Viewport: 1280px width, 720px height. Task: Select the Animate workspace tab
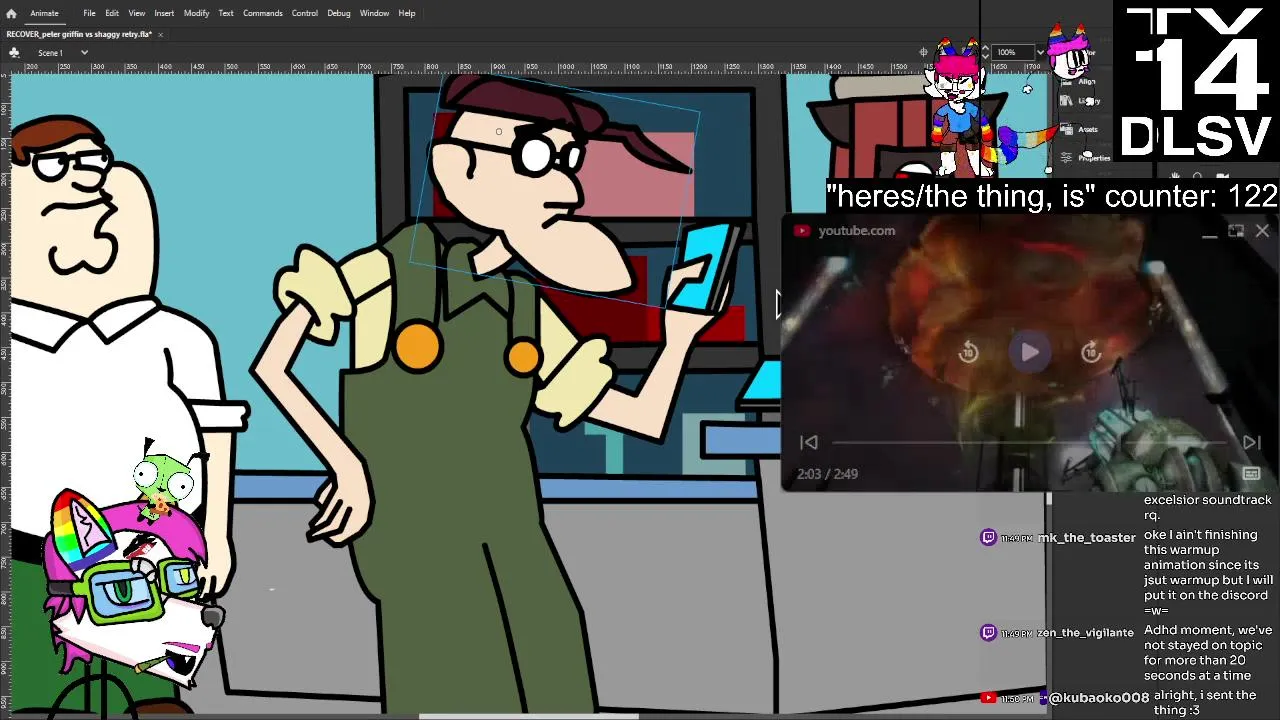coord(44,13)
